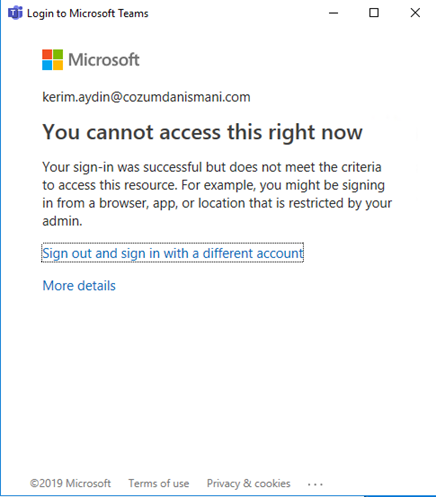Image resolution: width=436 pixels, height=497 pixels.
Task: Open the footer ellipsis more options
Action: (x=315, y=484)
